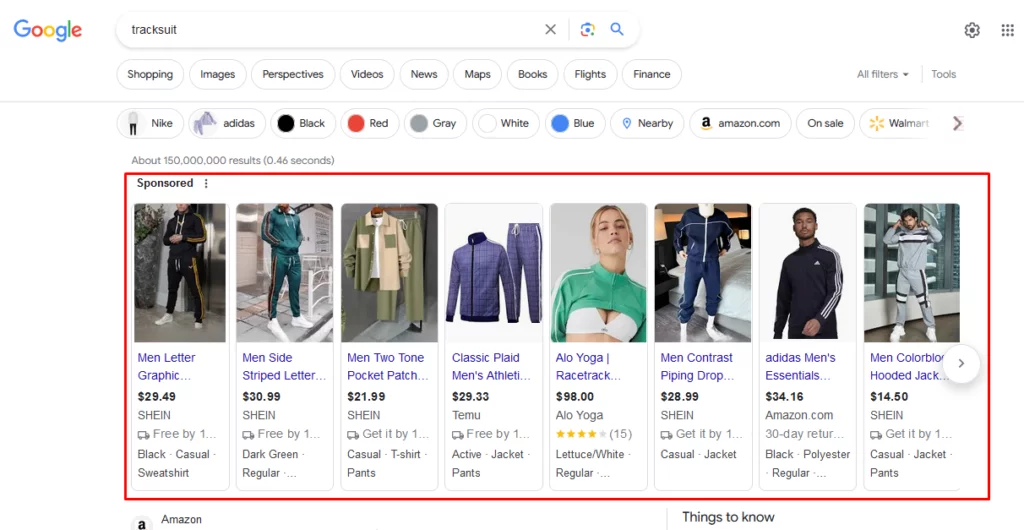Click the $98.00 Alo Yoga price
This screenshot has height=530, width=1024.
575,397
